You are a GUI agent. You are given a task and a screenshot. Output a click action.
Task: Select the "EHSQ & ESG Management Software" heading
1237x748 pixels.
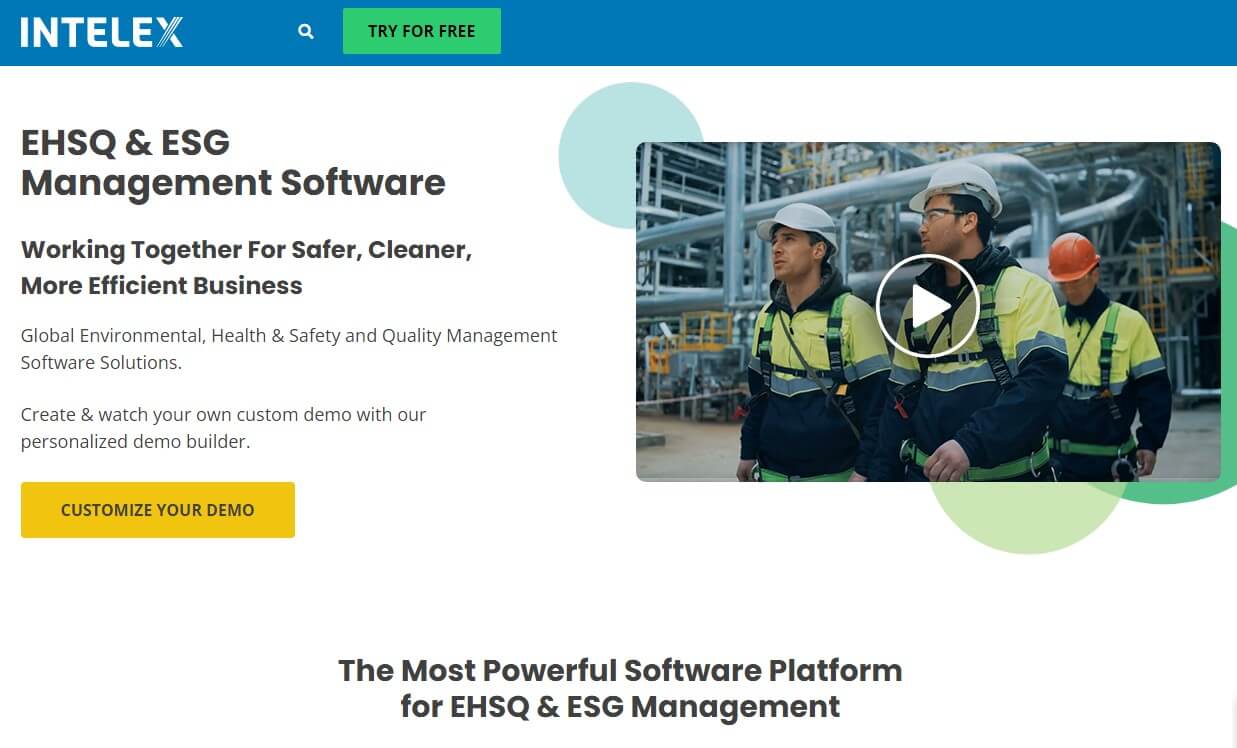pyautogui.click(x=233, y=163)
